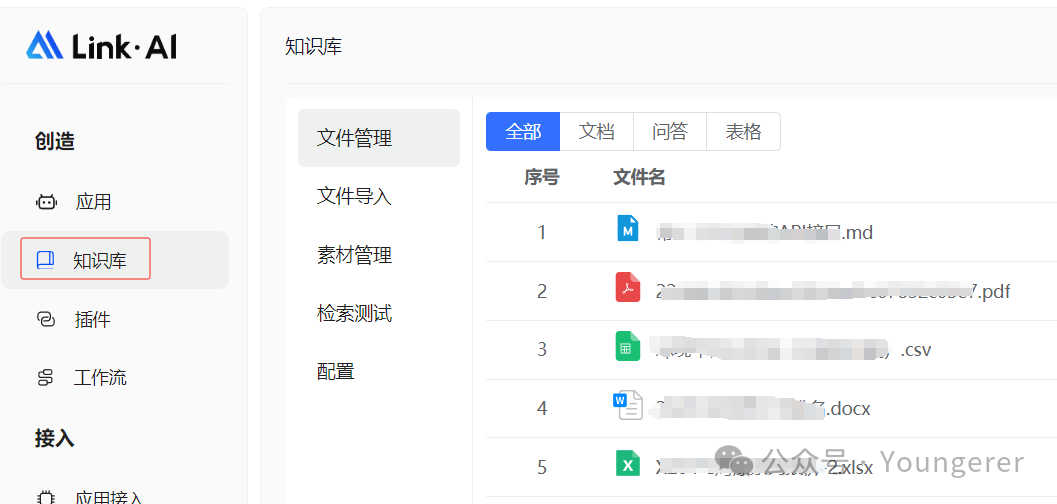The image size is (1057, 504).
Task: Switch to the 问答 filter tab
Action: [670, 132]
